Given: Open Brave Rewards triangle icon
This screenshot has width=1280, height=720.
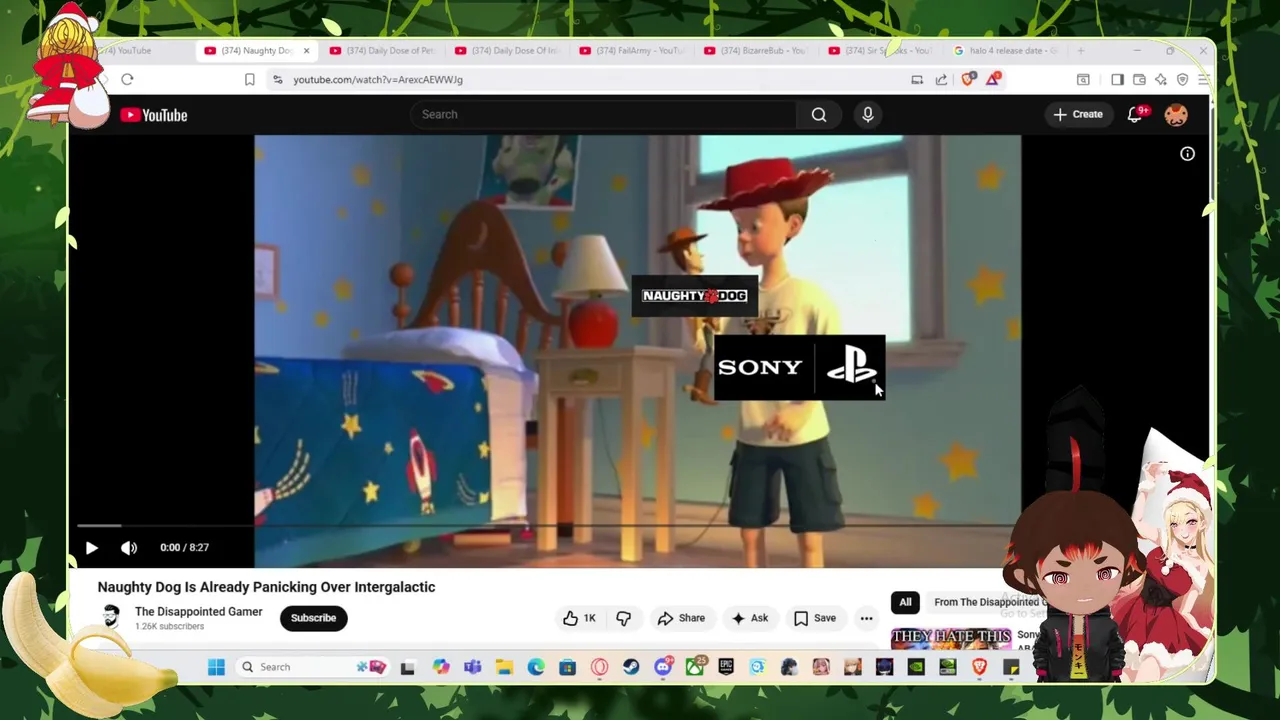Looking at the screenshot, I should tap(993, 80).
